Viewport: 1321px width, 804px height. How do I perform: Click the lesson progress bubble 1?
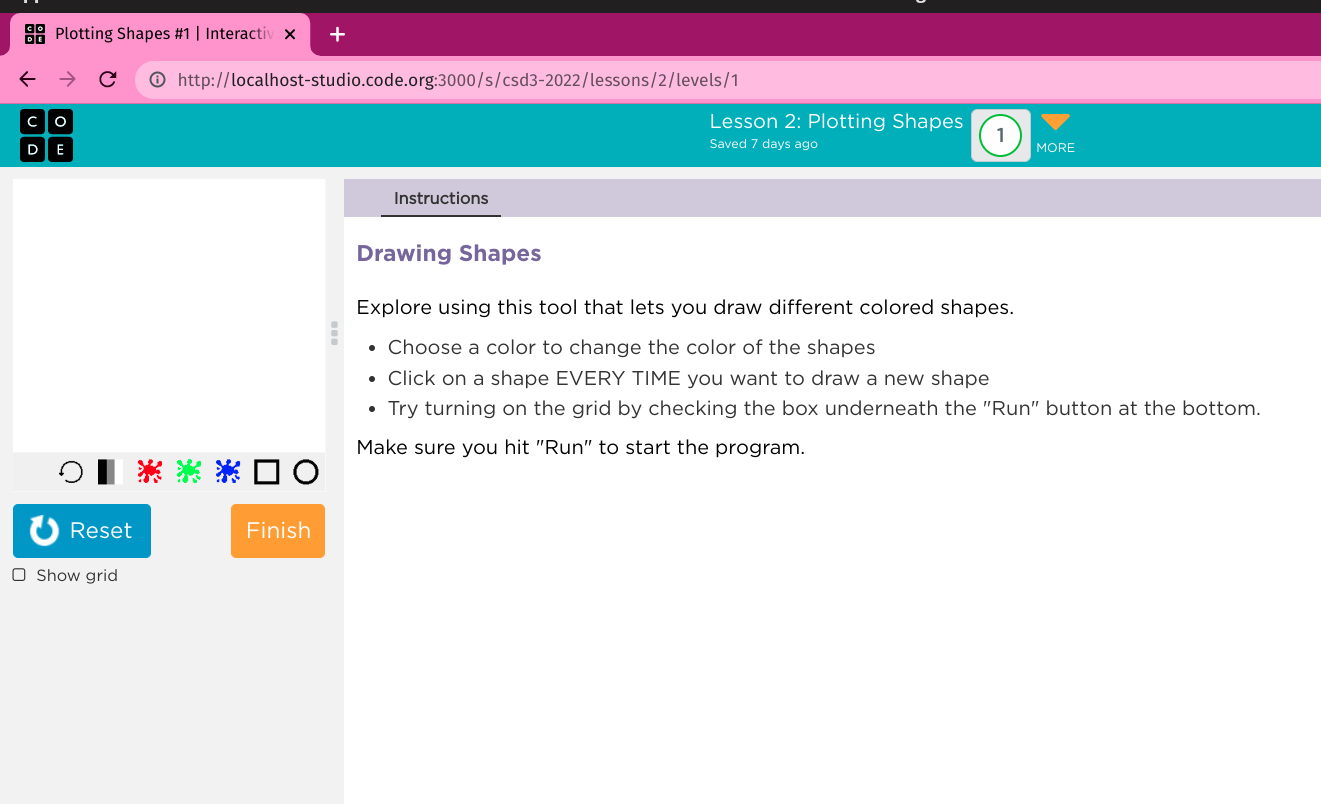coord(1000,135)
